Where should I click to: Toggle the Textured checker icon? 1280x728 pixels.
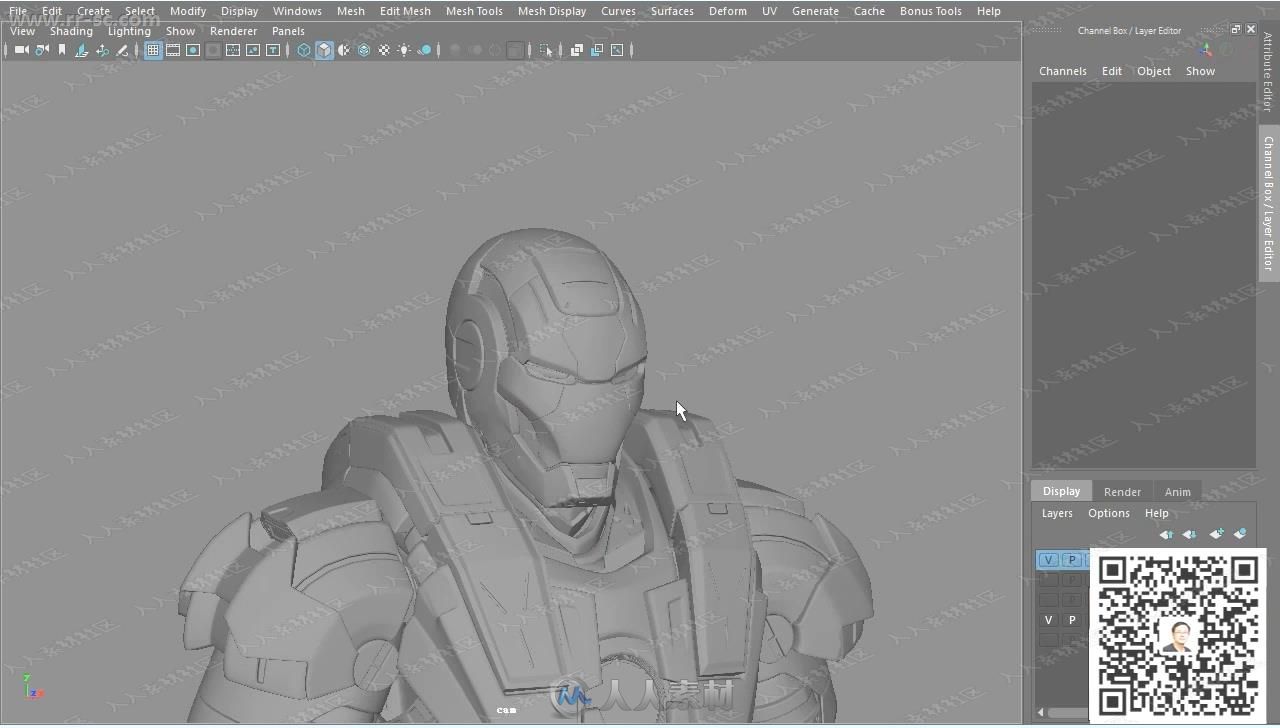coord(384,50)
